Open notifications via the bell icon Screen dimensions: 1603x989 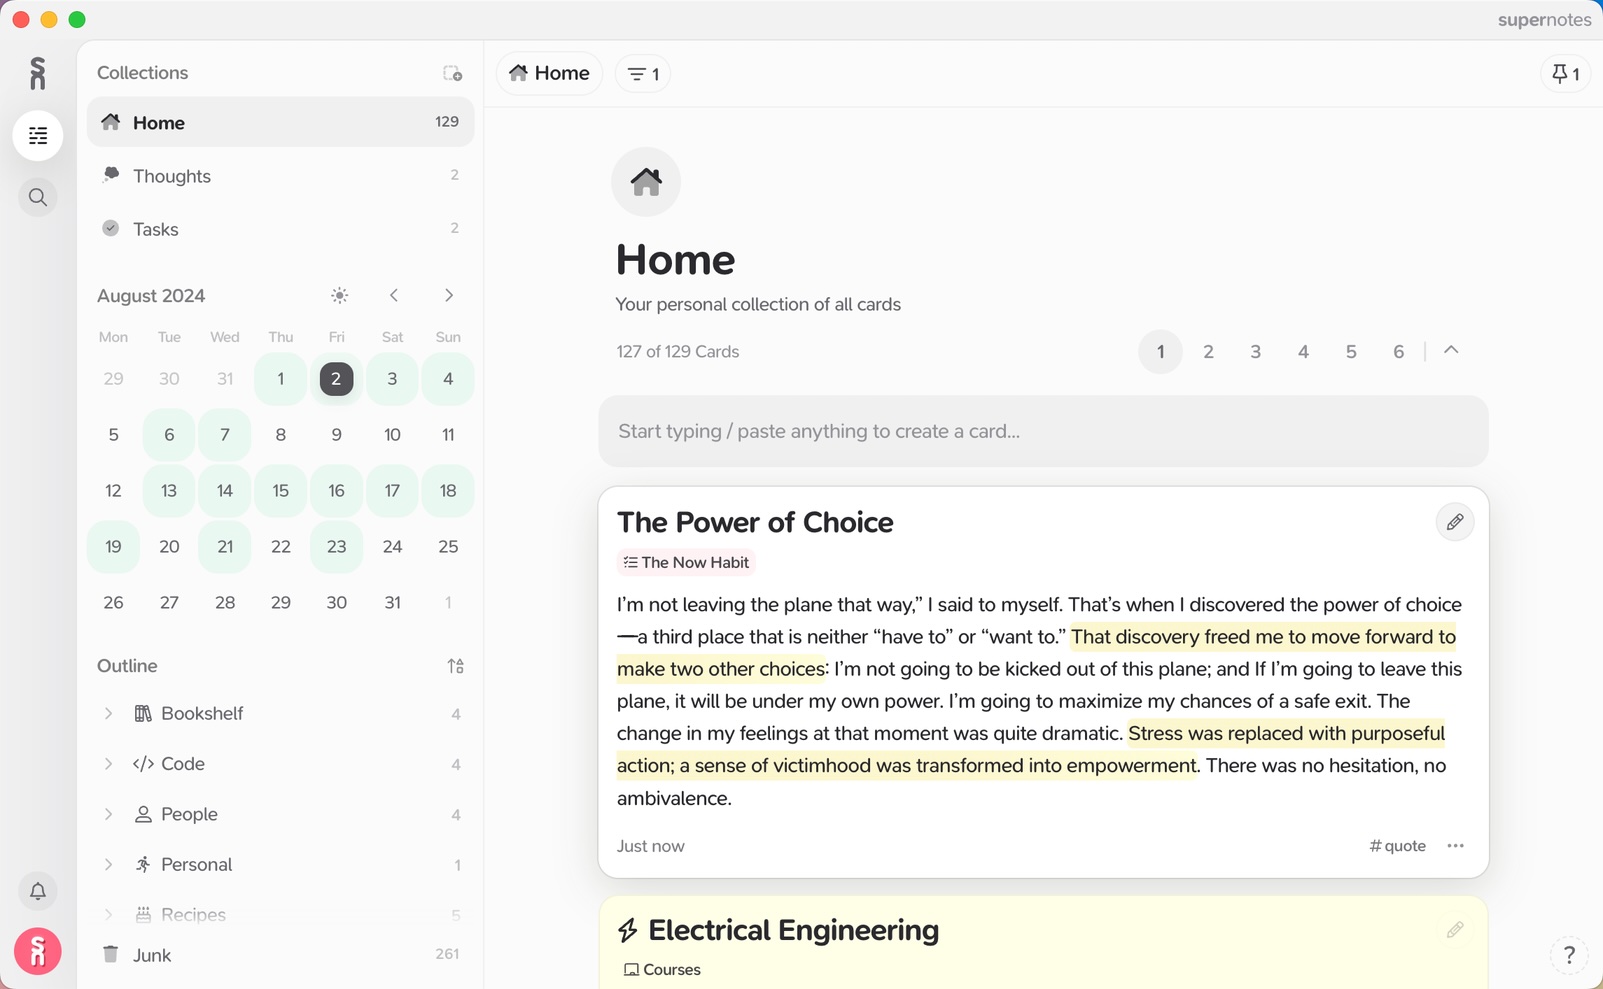[x=37, y=890]
